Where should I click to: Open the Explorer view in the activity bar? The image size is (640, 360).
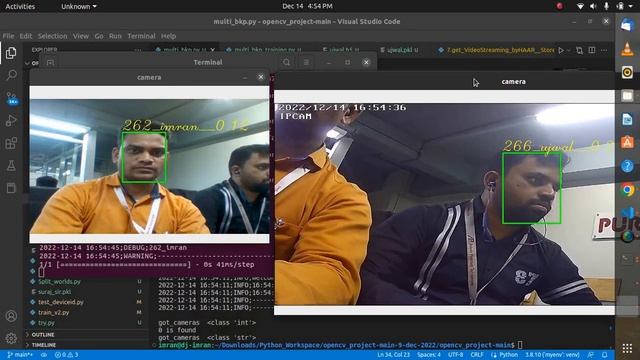(x=11, y=53)
